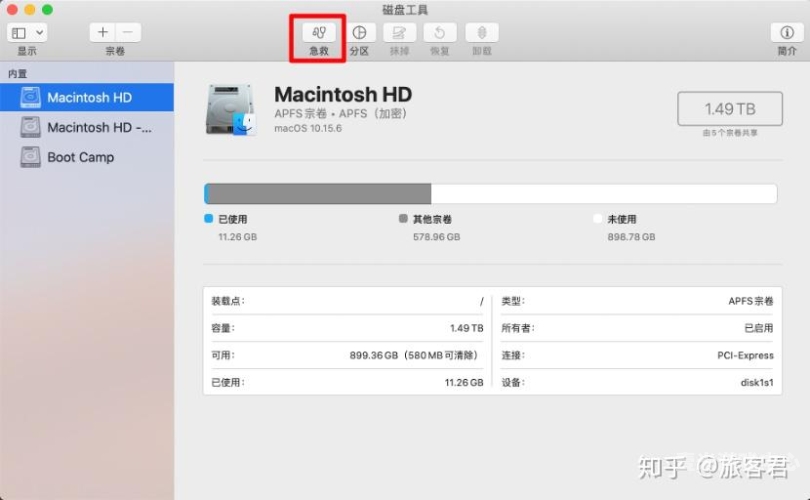Choose the Restore (恢复) toolbar icon
The image size is (810, 500).
(440, 33)
